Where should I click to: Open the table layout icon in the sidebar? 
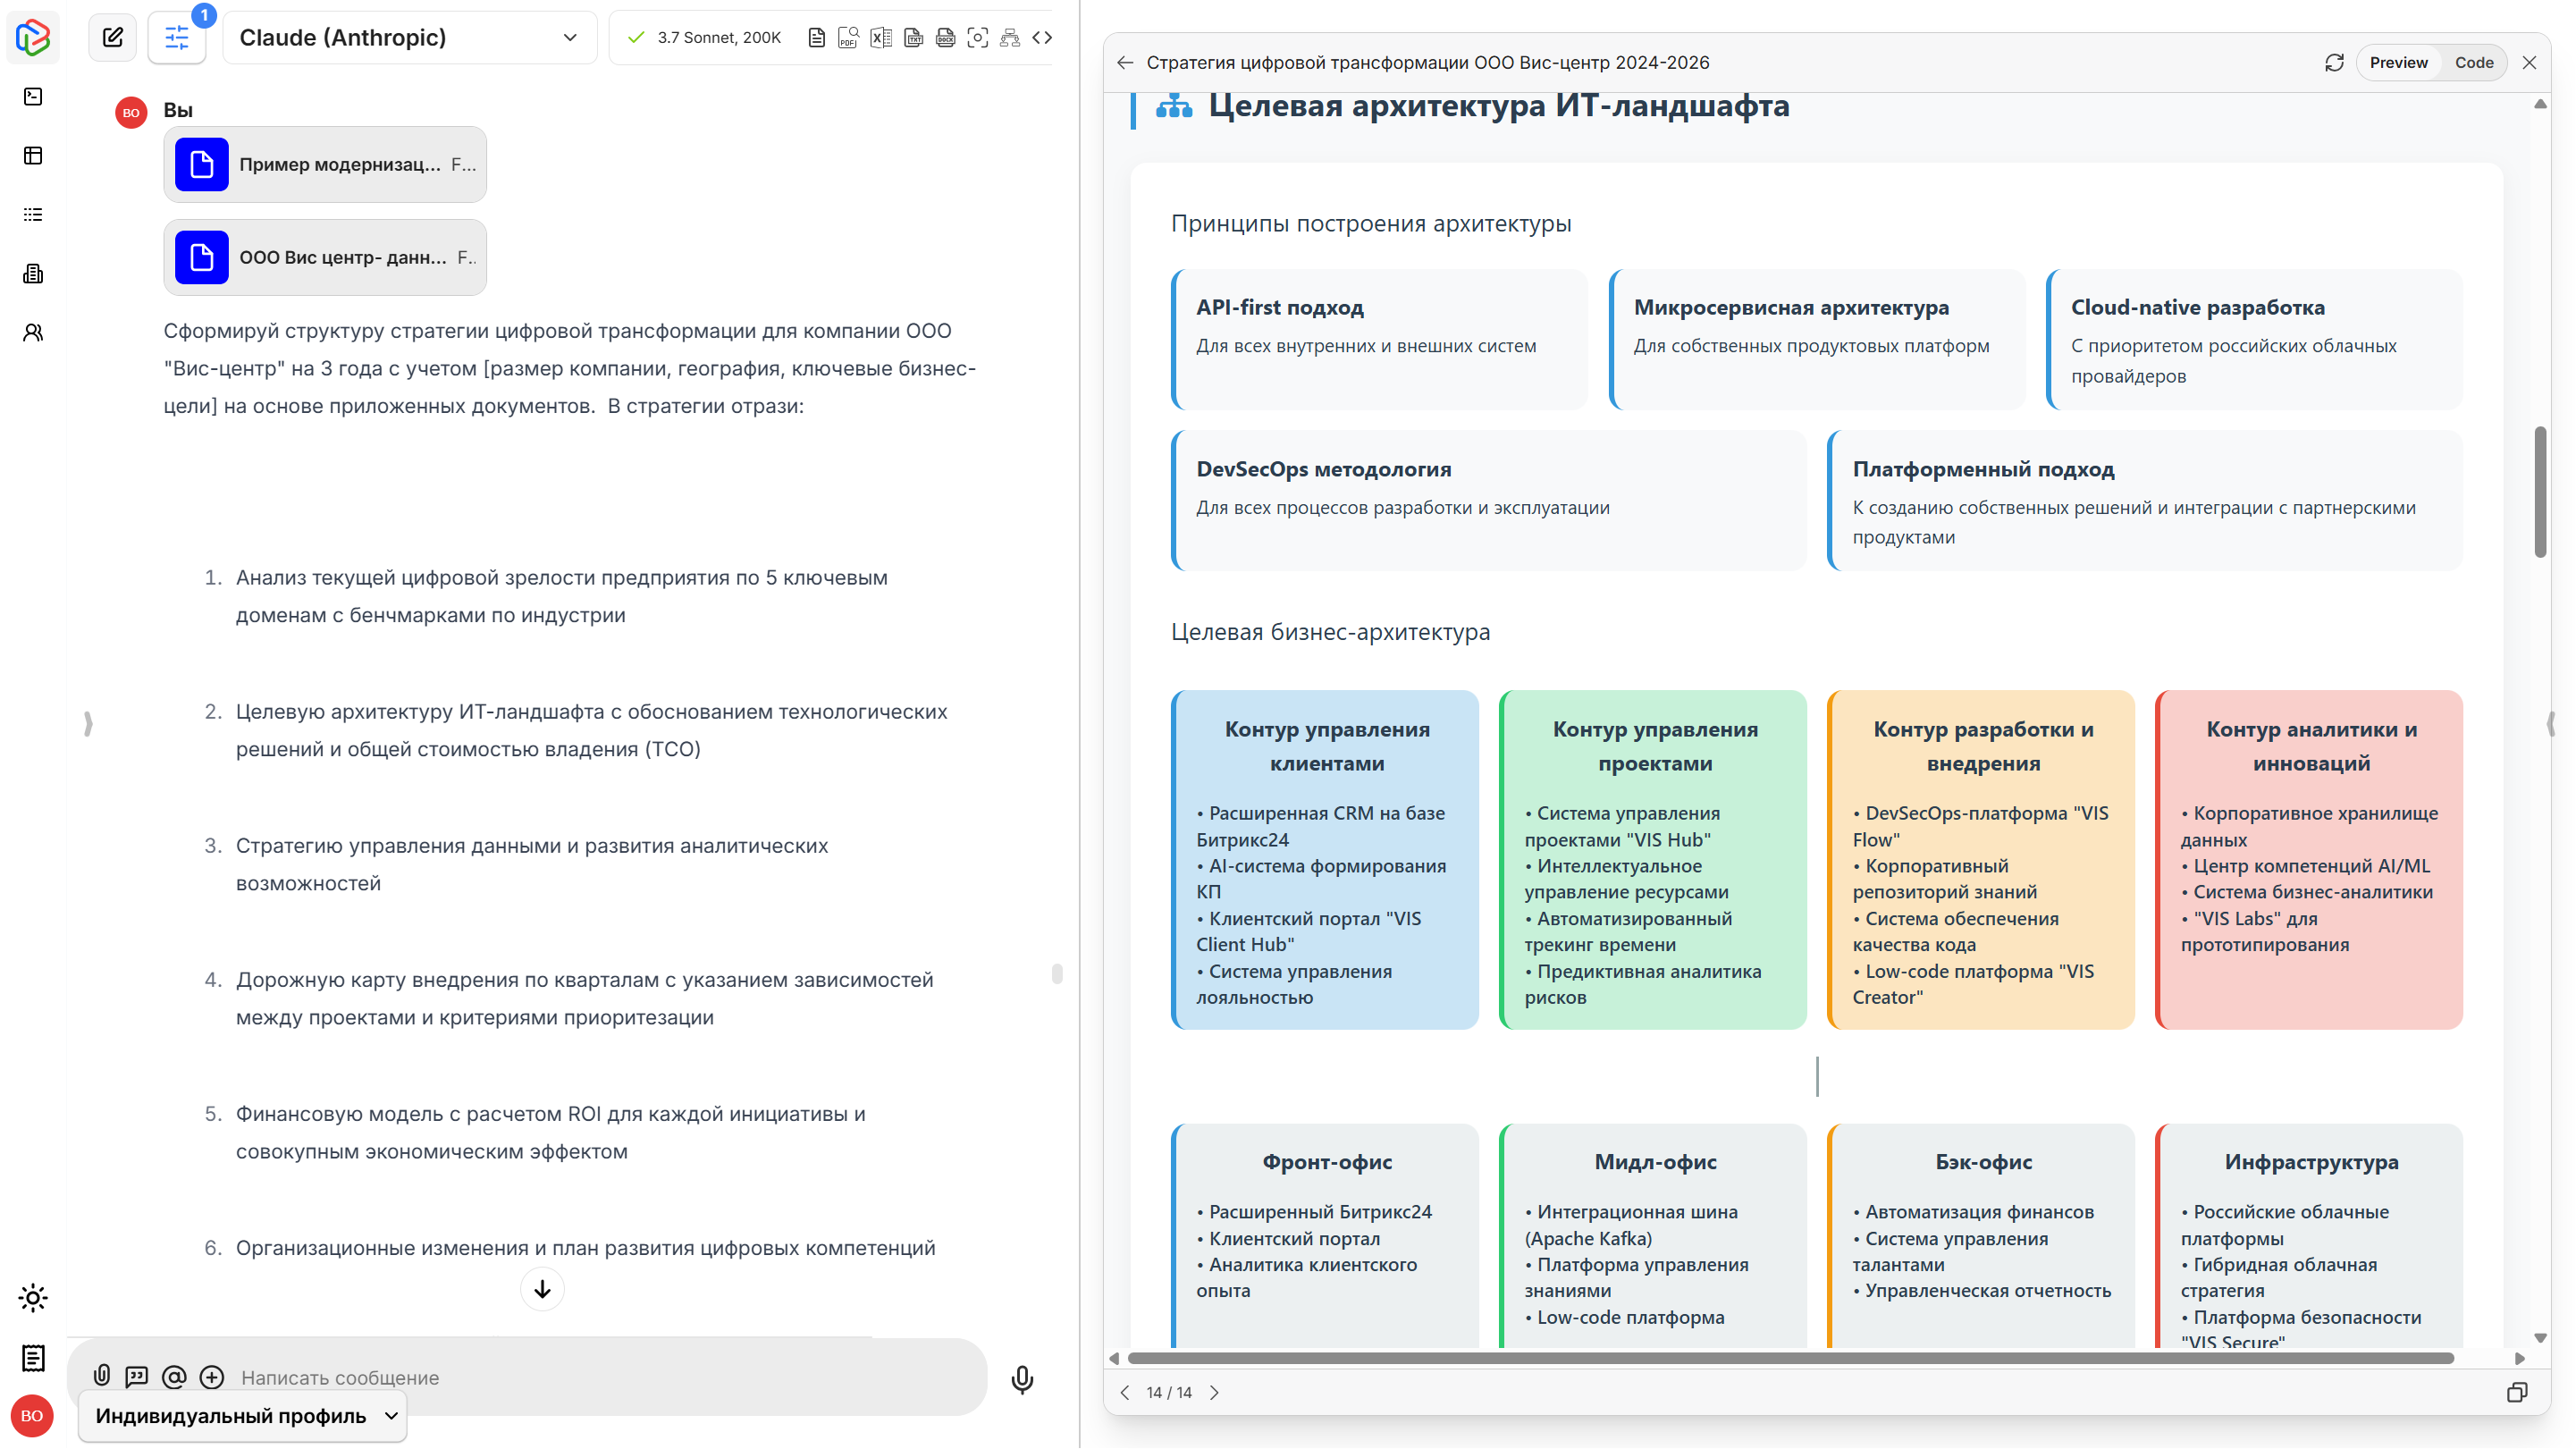[x=33, y=155]
